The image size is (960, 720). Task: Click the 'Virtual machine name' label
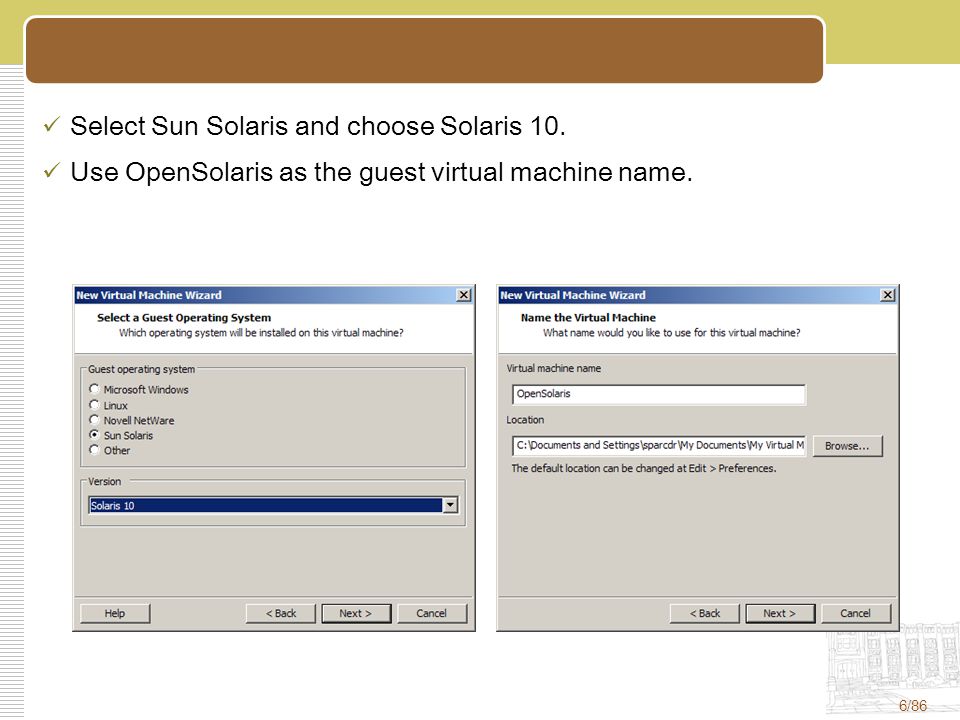(553, 369)
